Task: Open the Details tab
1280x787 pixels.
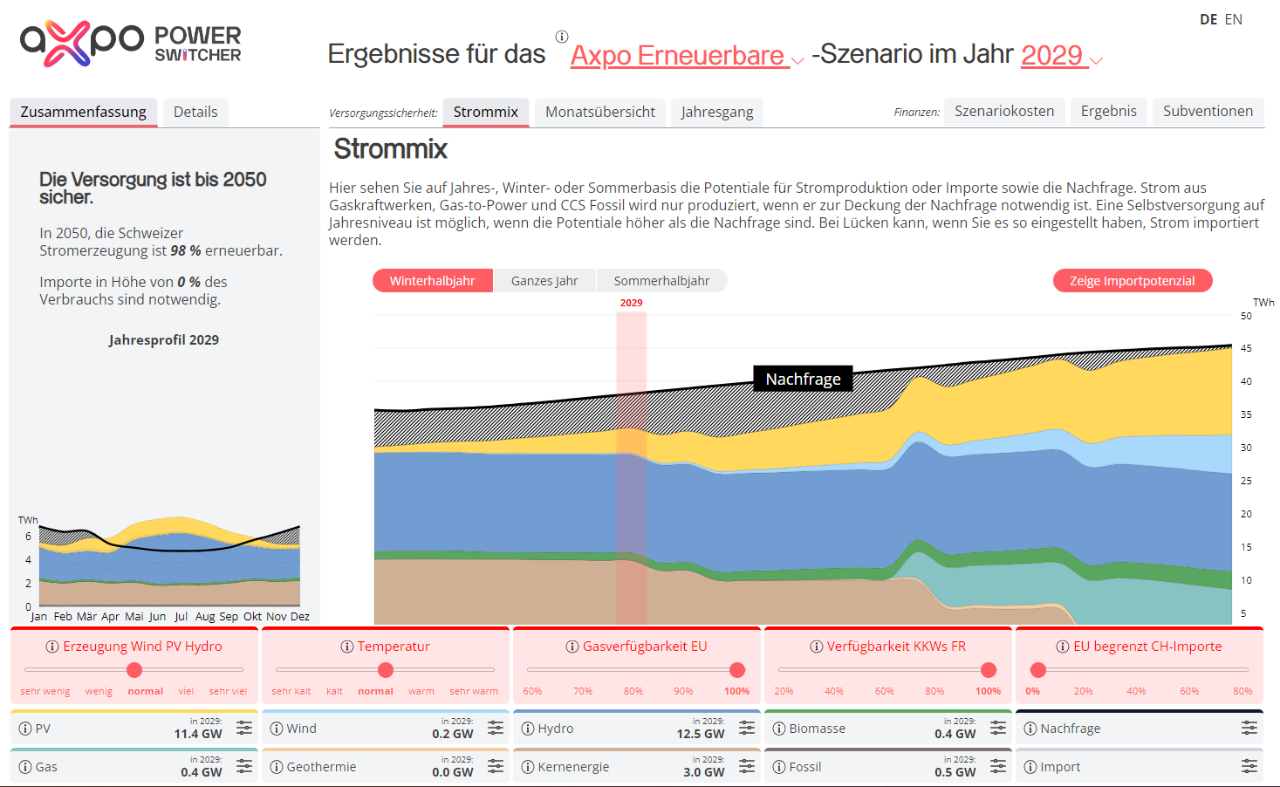Action: coord(195,112)
